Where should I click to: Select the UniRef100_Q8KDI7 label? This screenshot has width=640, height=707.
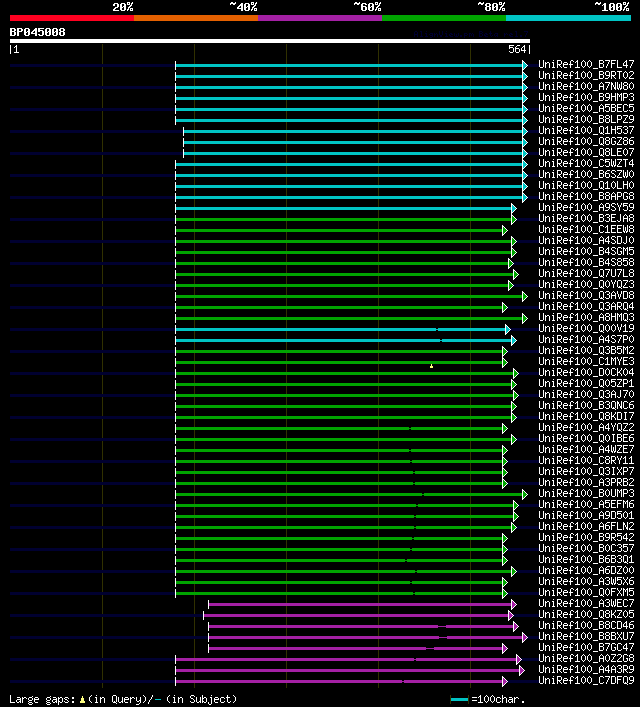(586, 417)
